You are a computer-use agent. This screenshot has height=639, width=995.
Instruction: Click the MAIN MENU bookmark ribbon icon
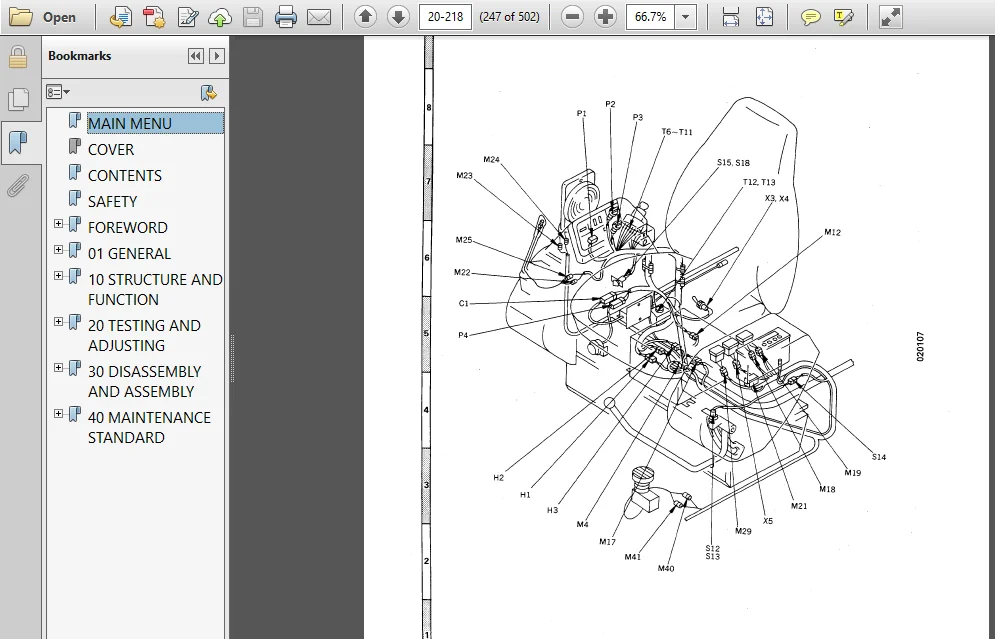75,121
